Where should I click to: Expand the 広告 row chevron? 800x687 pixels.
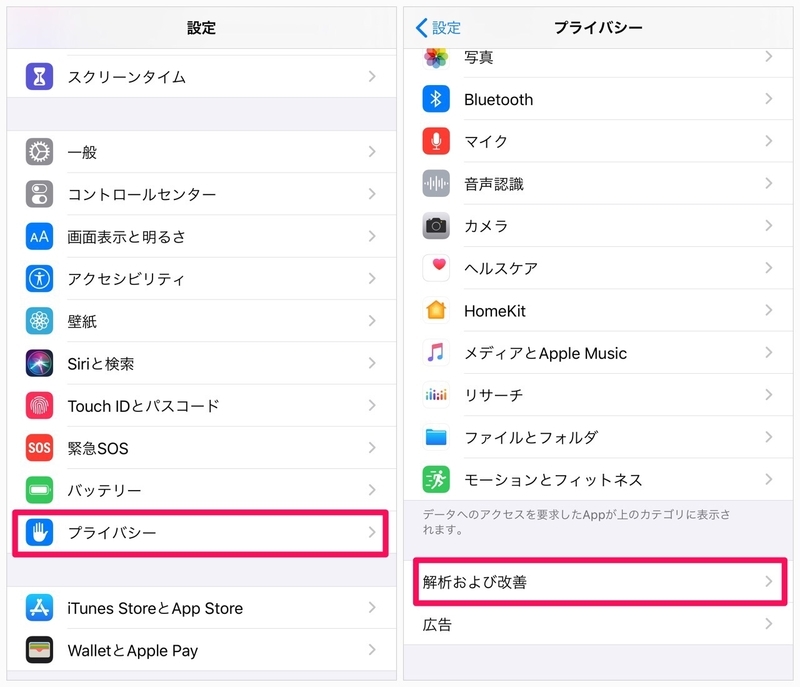click(769, 624)
